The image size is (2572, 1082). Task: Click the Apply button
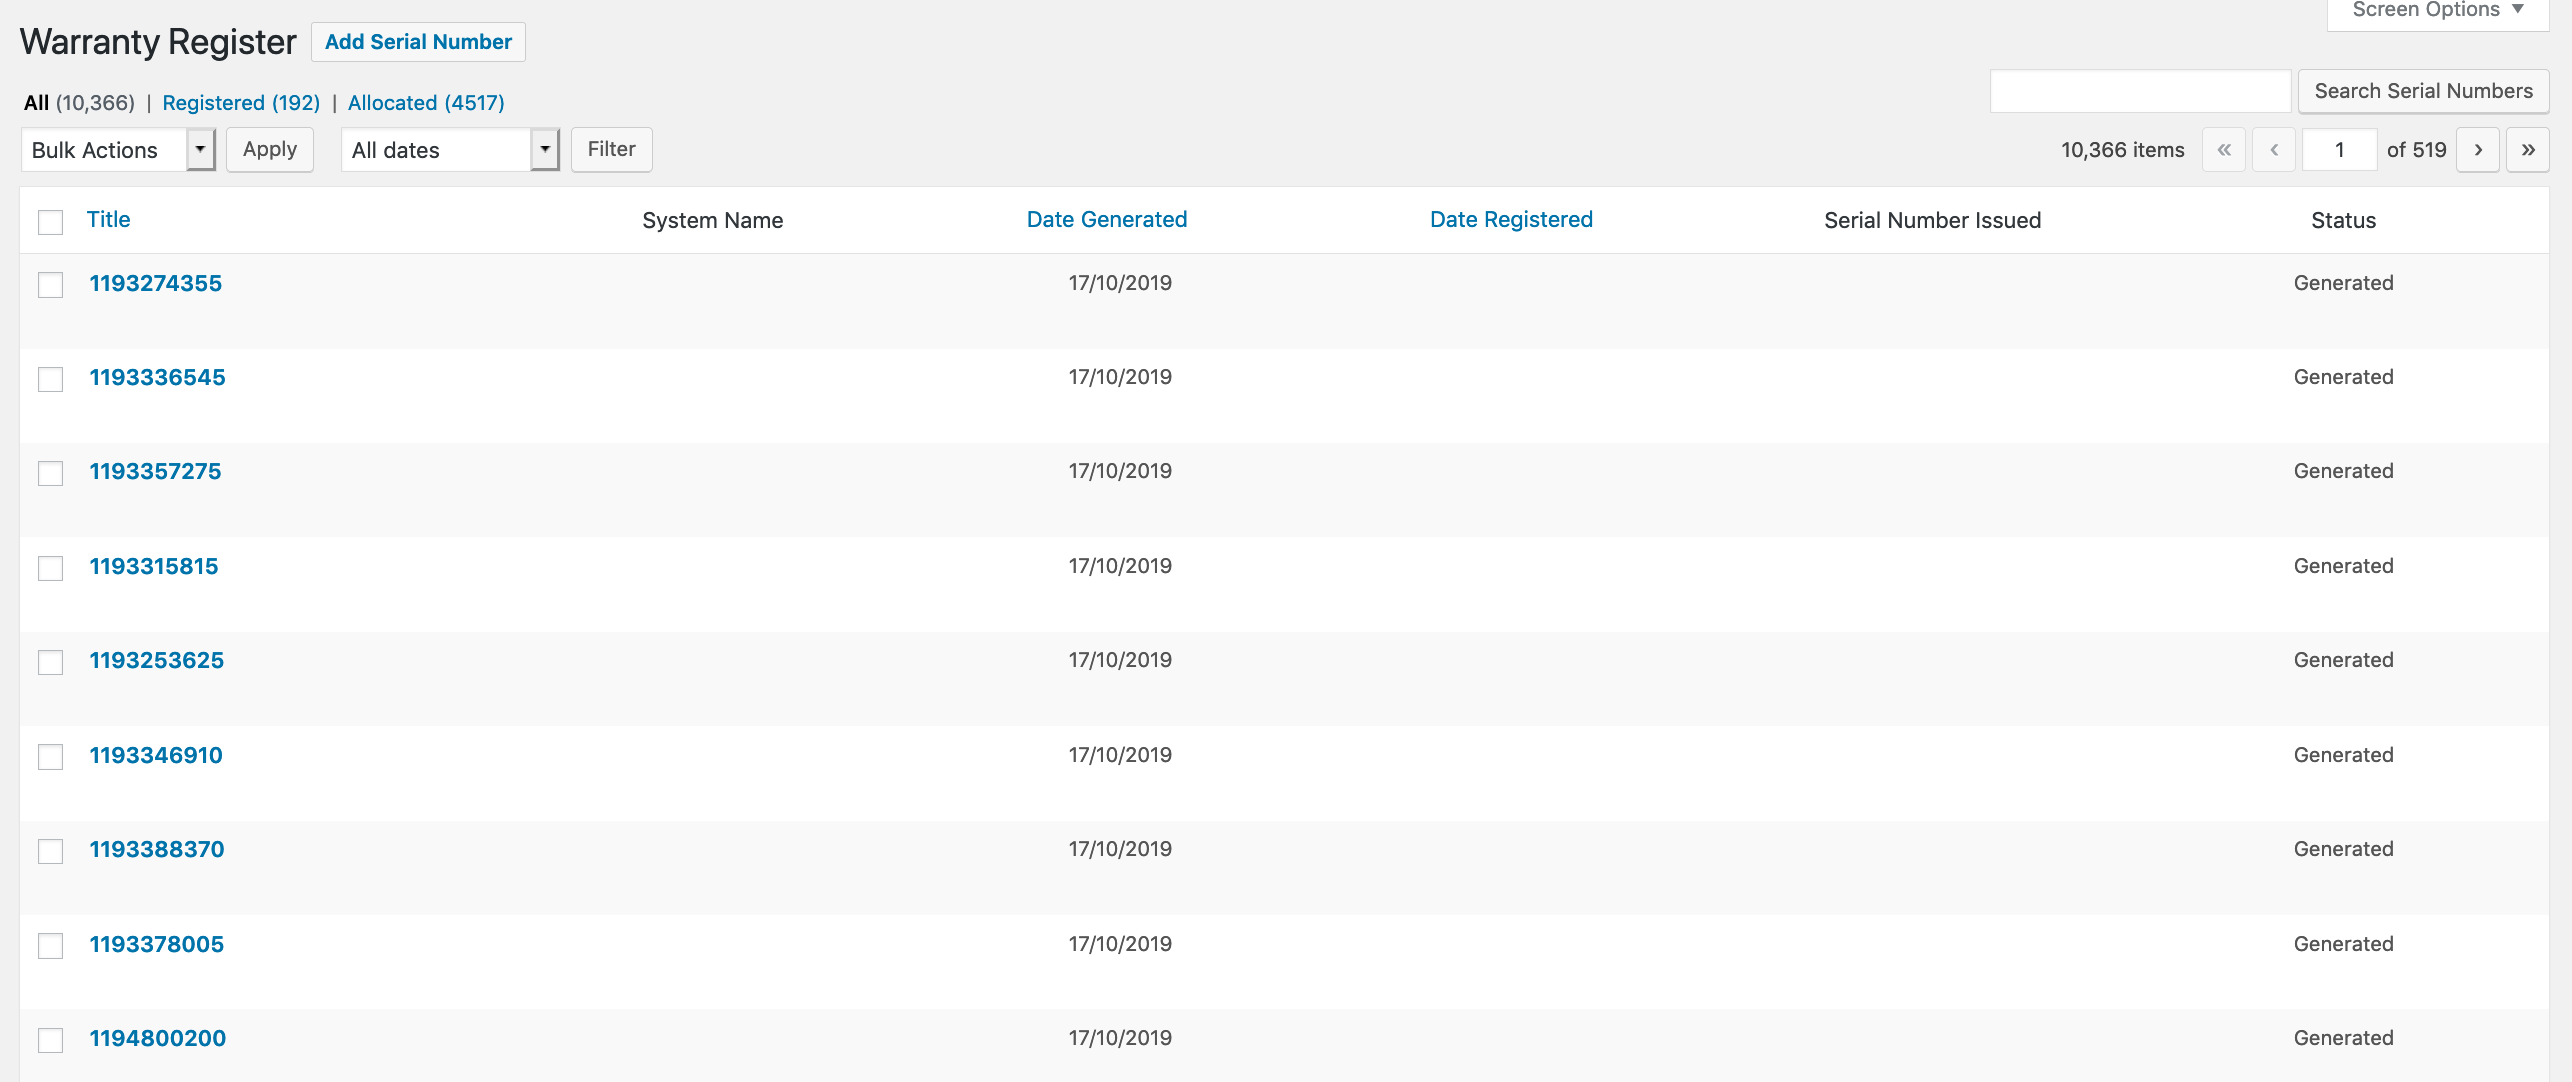(269, 150)
